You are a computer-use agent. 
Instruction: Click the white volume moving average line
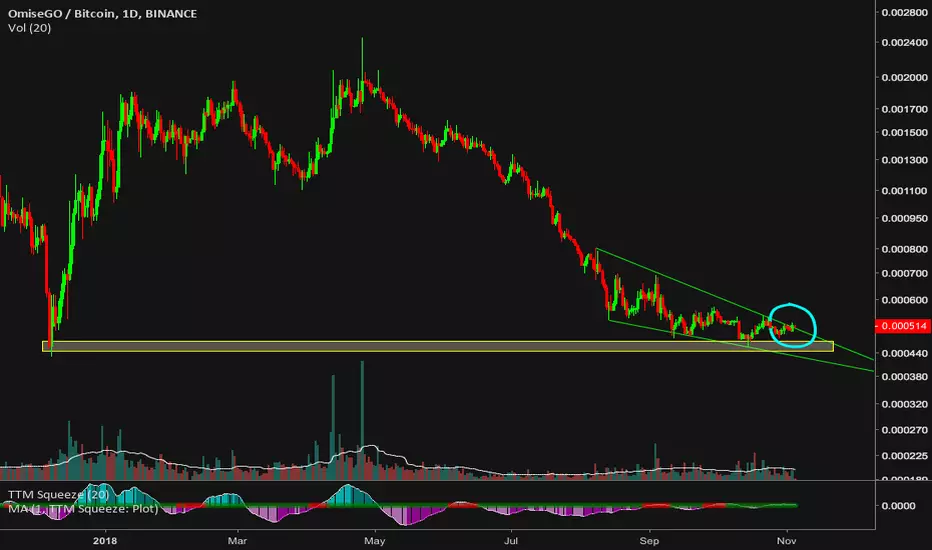(x=397, y=463)
